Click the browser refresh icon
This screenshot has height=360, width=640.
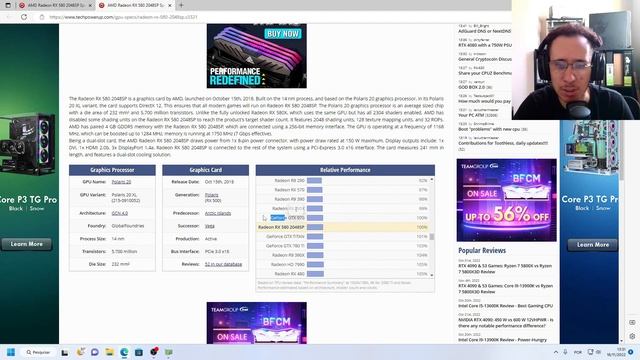click(x=24, y=17)
